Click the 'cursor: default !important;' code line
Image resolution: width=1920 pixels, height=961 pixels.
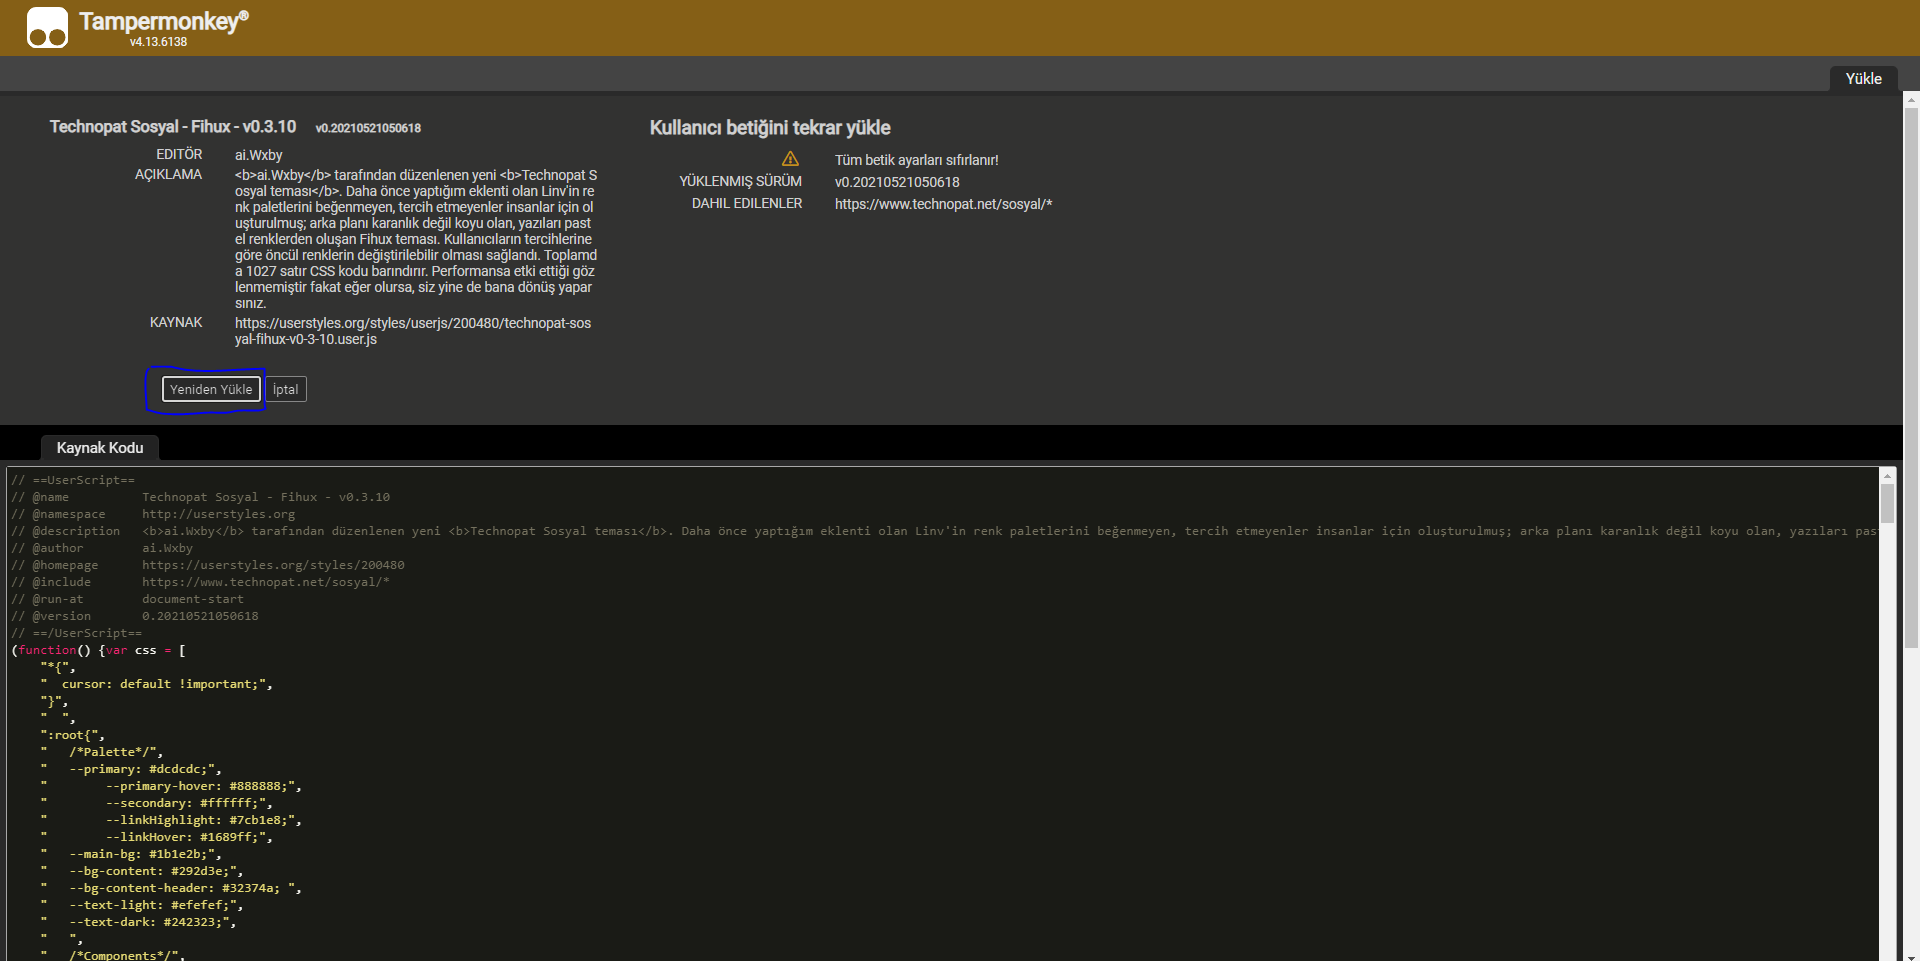(x=157, y=684)
